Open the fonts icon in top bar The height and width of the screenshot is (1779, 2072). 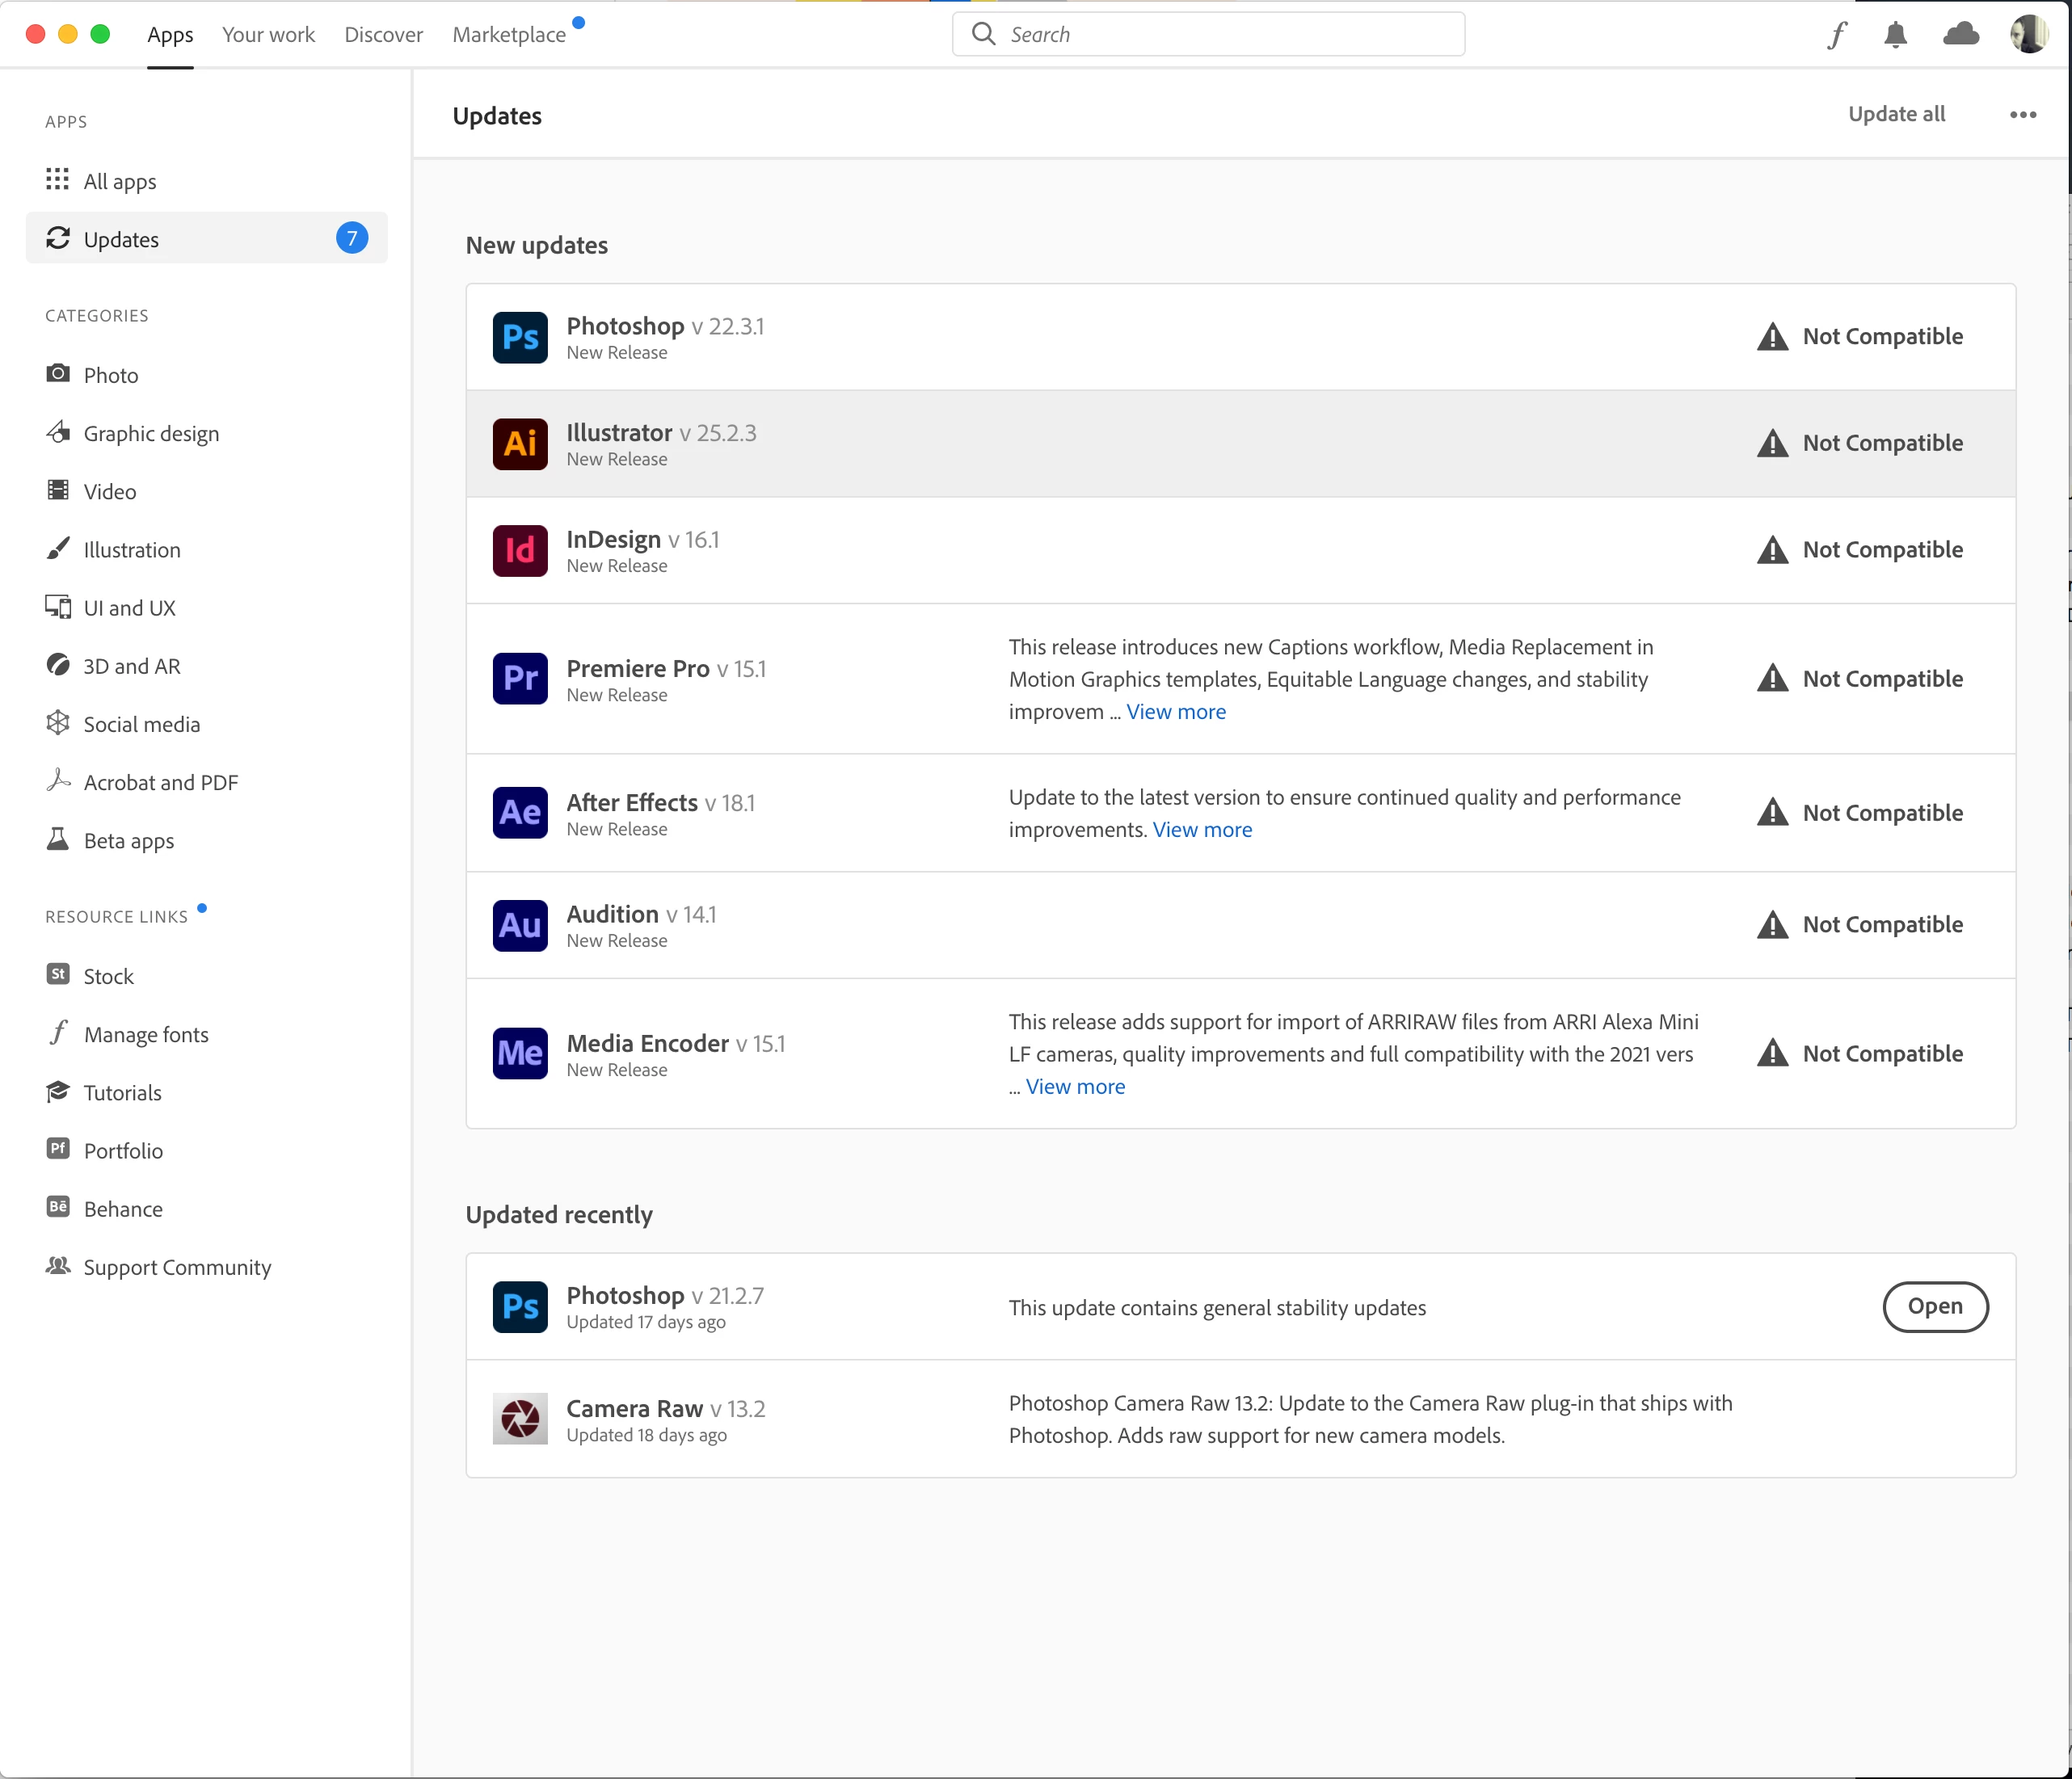point(1837,35)
